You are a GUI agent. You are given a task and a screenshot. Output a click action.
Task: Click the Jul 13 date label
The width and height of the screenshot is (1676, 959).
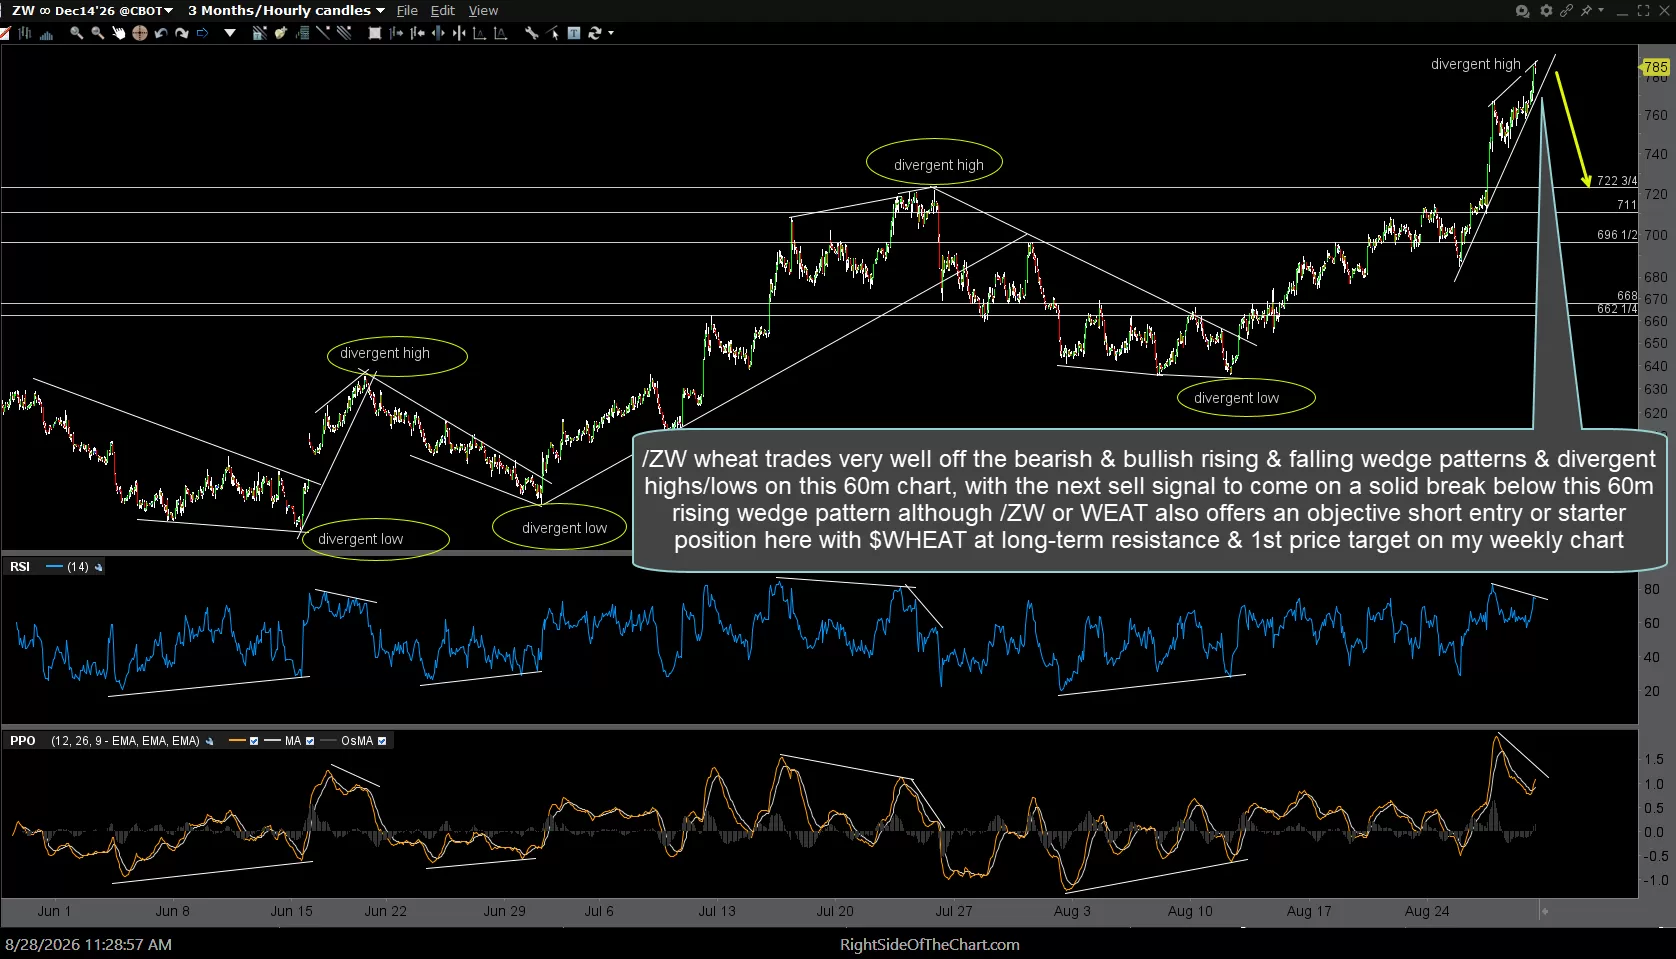point(717,911)
